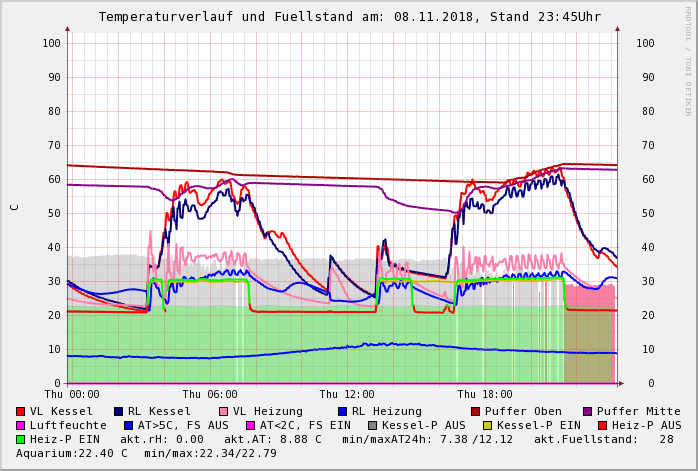The image size is (698, 471).
Task: Click the Thu 00:00 time axis label
Action: (72, 395)
